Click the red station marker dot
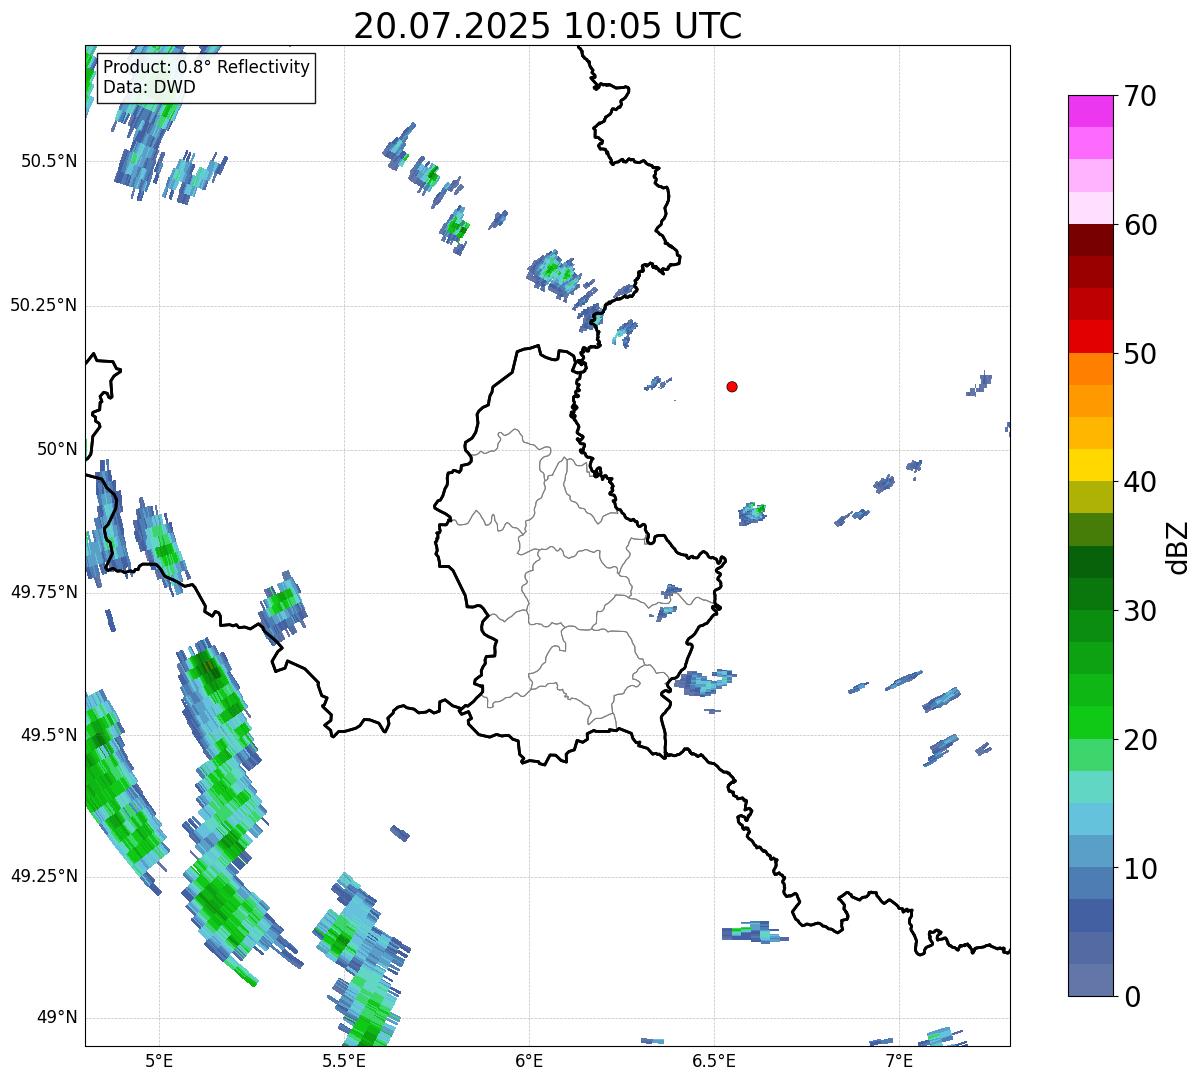Image resolution: width=1202 pixels, height=1081 pixels. [732, 386]
